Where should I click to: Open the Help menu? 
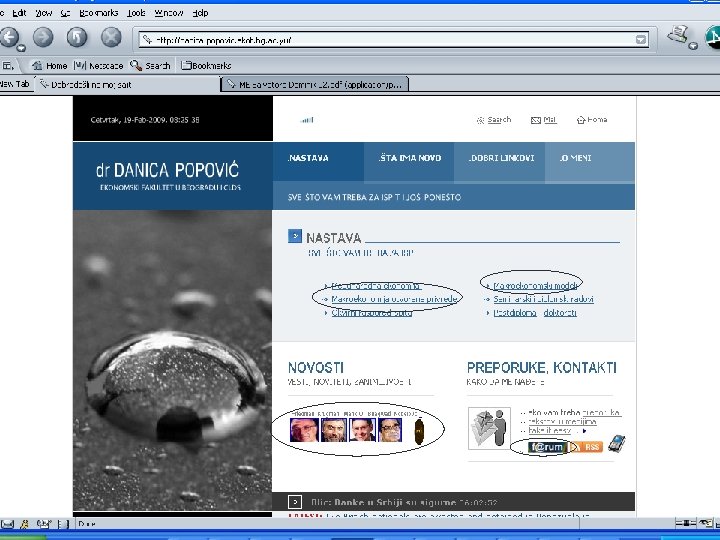(x=200, y=13)
